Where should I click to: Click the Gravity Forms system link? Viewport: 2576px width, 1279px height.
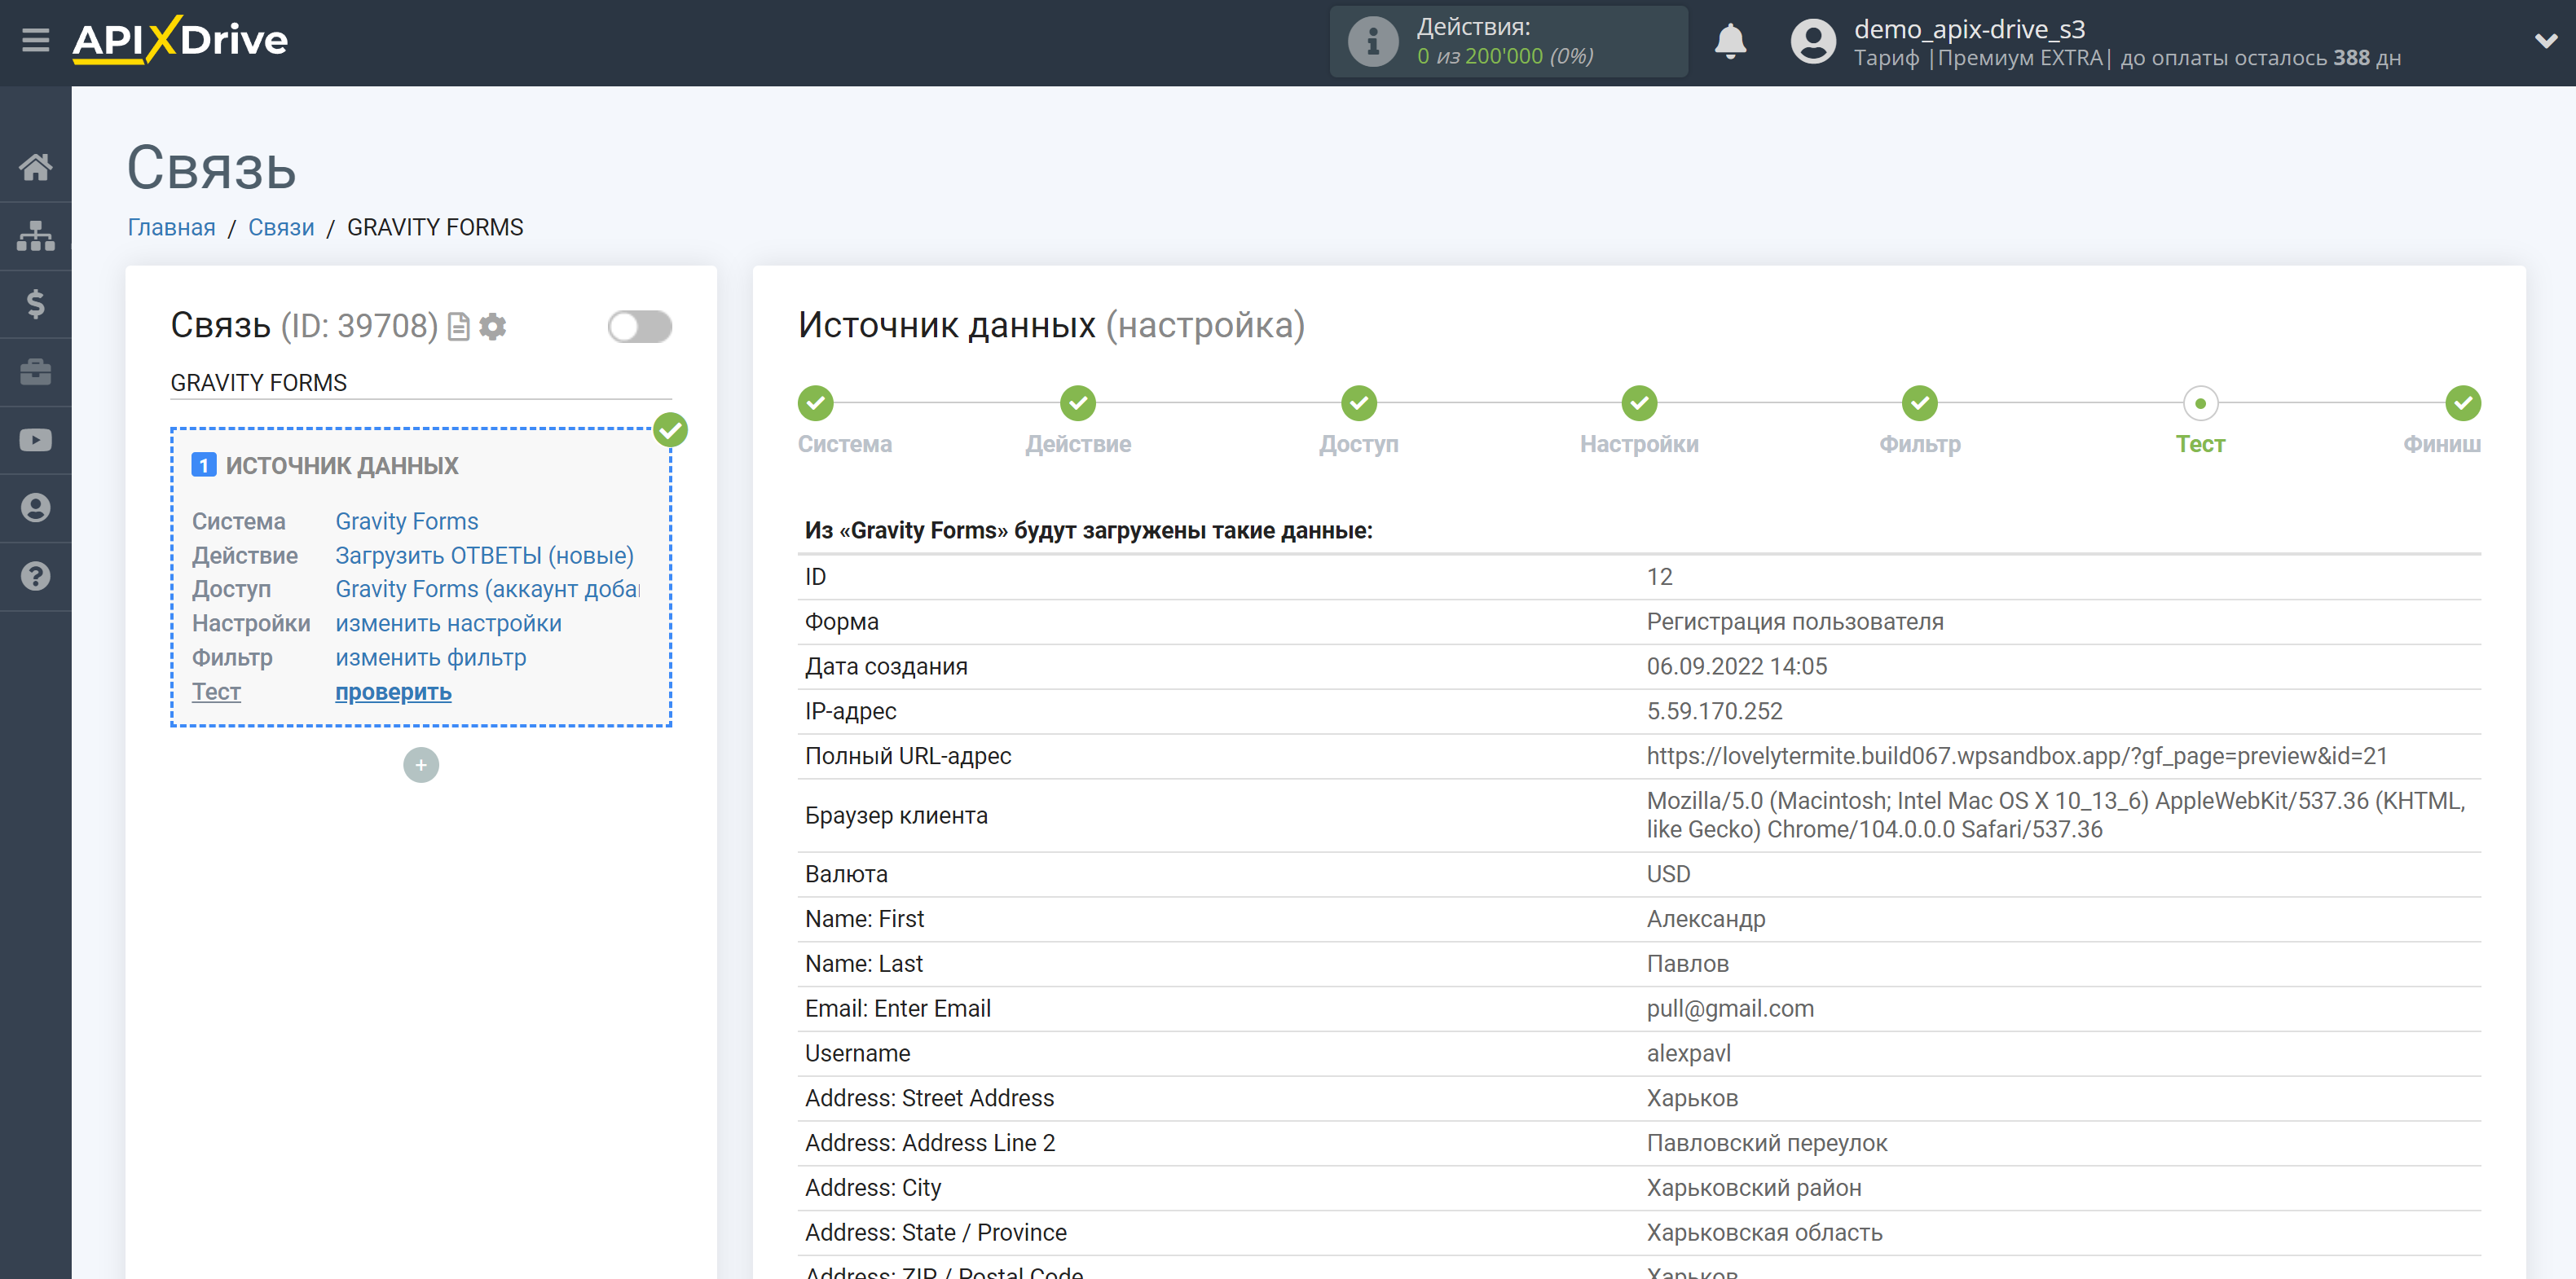(407, 521)
